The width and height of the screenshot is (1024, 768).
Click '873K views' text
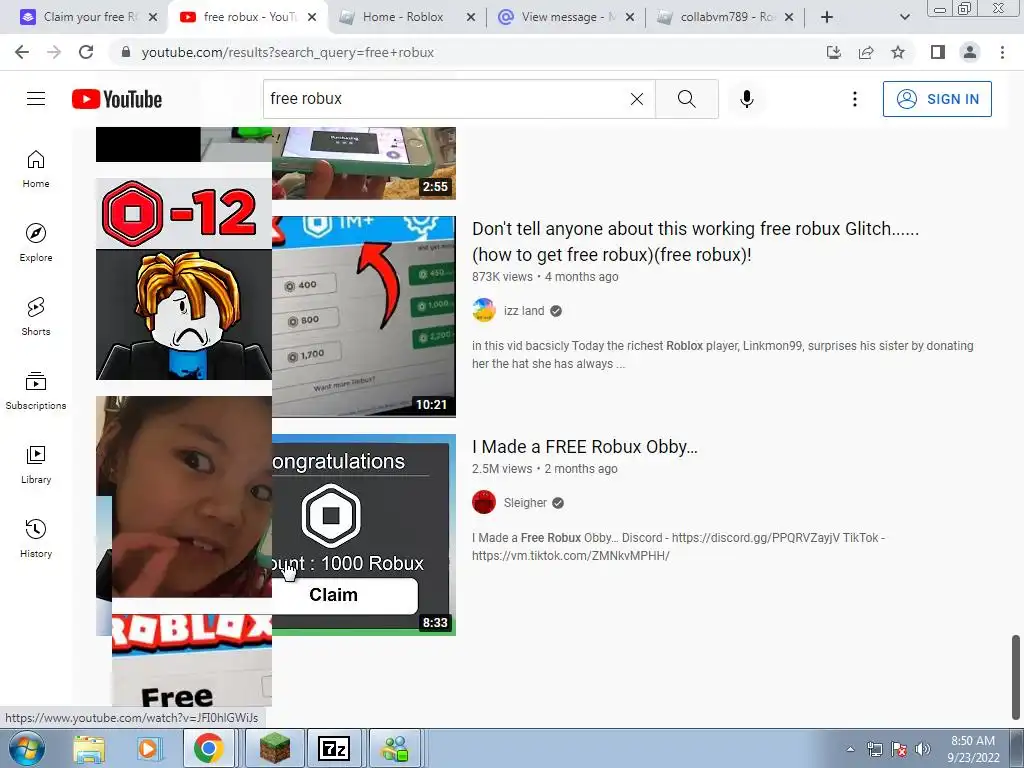502,277
